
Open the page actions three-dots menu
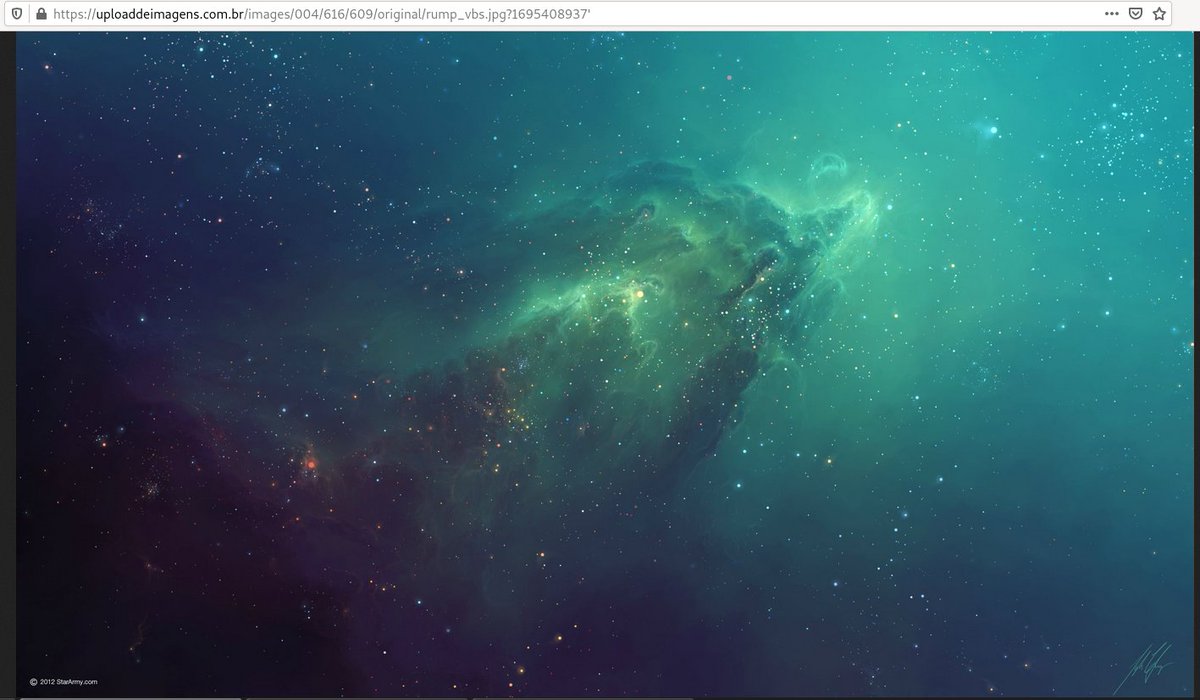1112,15
